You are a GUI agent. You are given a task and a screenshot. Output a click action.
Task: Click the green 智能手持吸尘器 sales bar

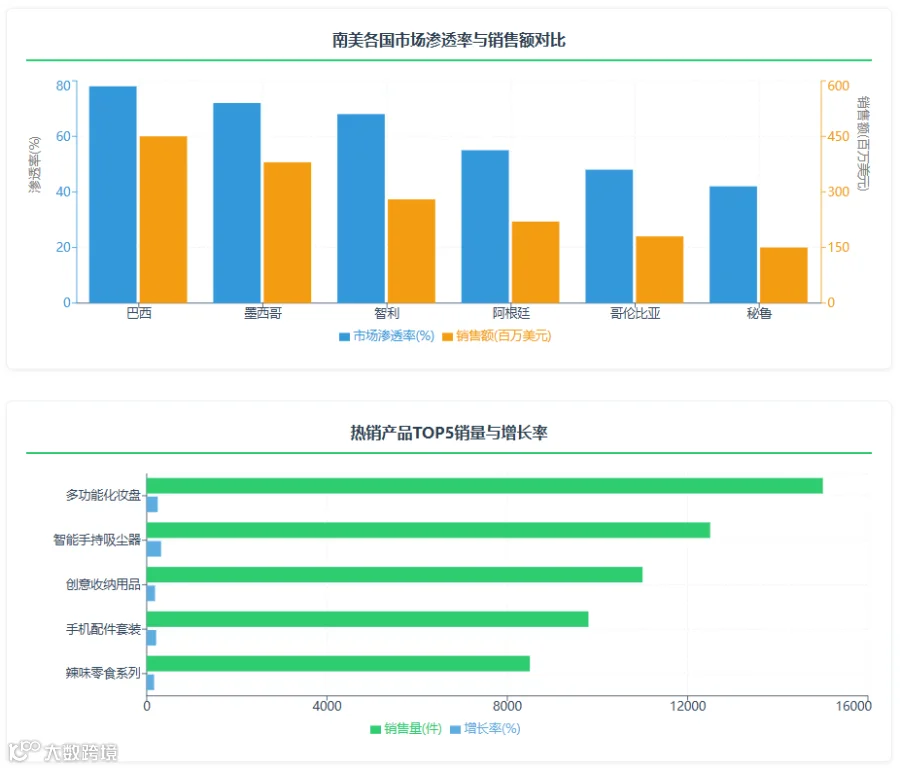coord(429,531)
